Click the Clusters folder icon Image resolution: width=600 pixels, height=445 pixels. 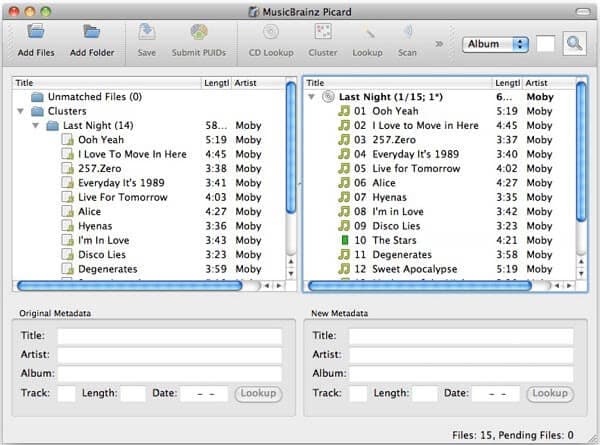click(x=37, y=111)
